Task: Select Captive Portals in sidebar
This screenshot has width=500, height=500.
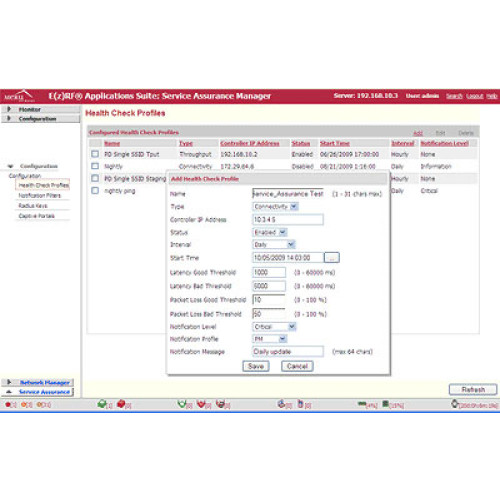Action: click(36, 216)
